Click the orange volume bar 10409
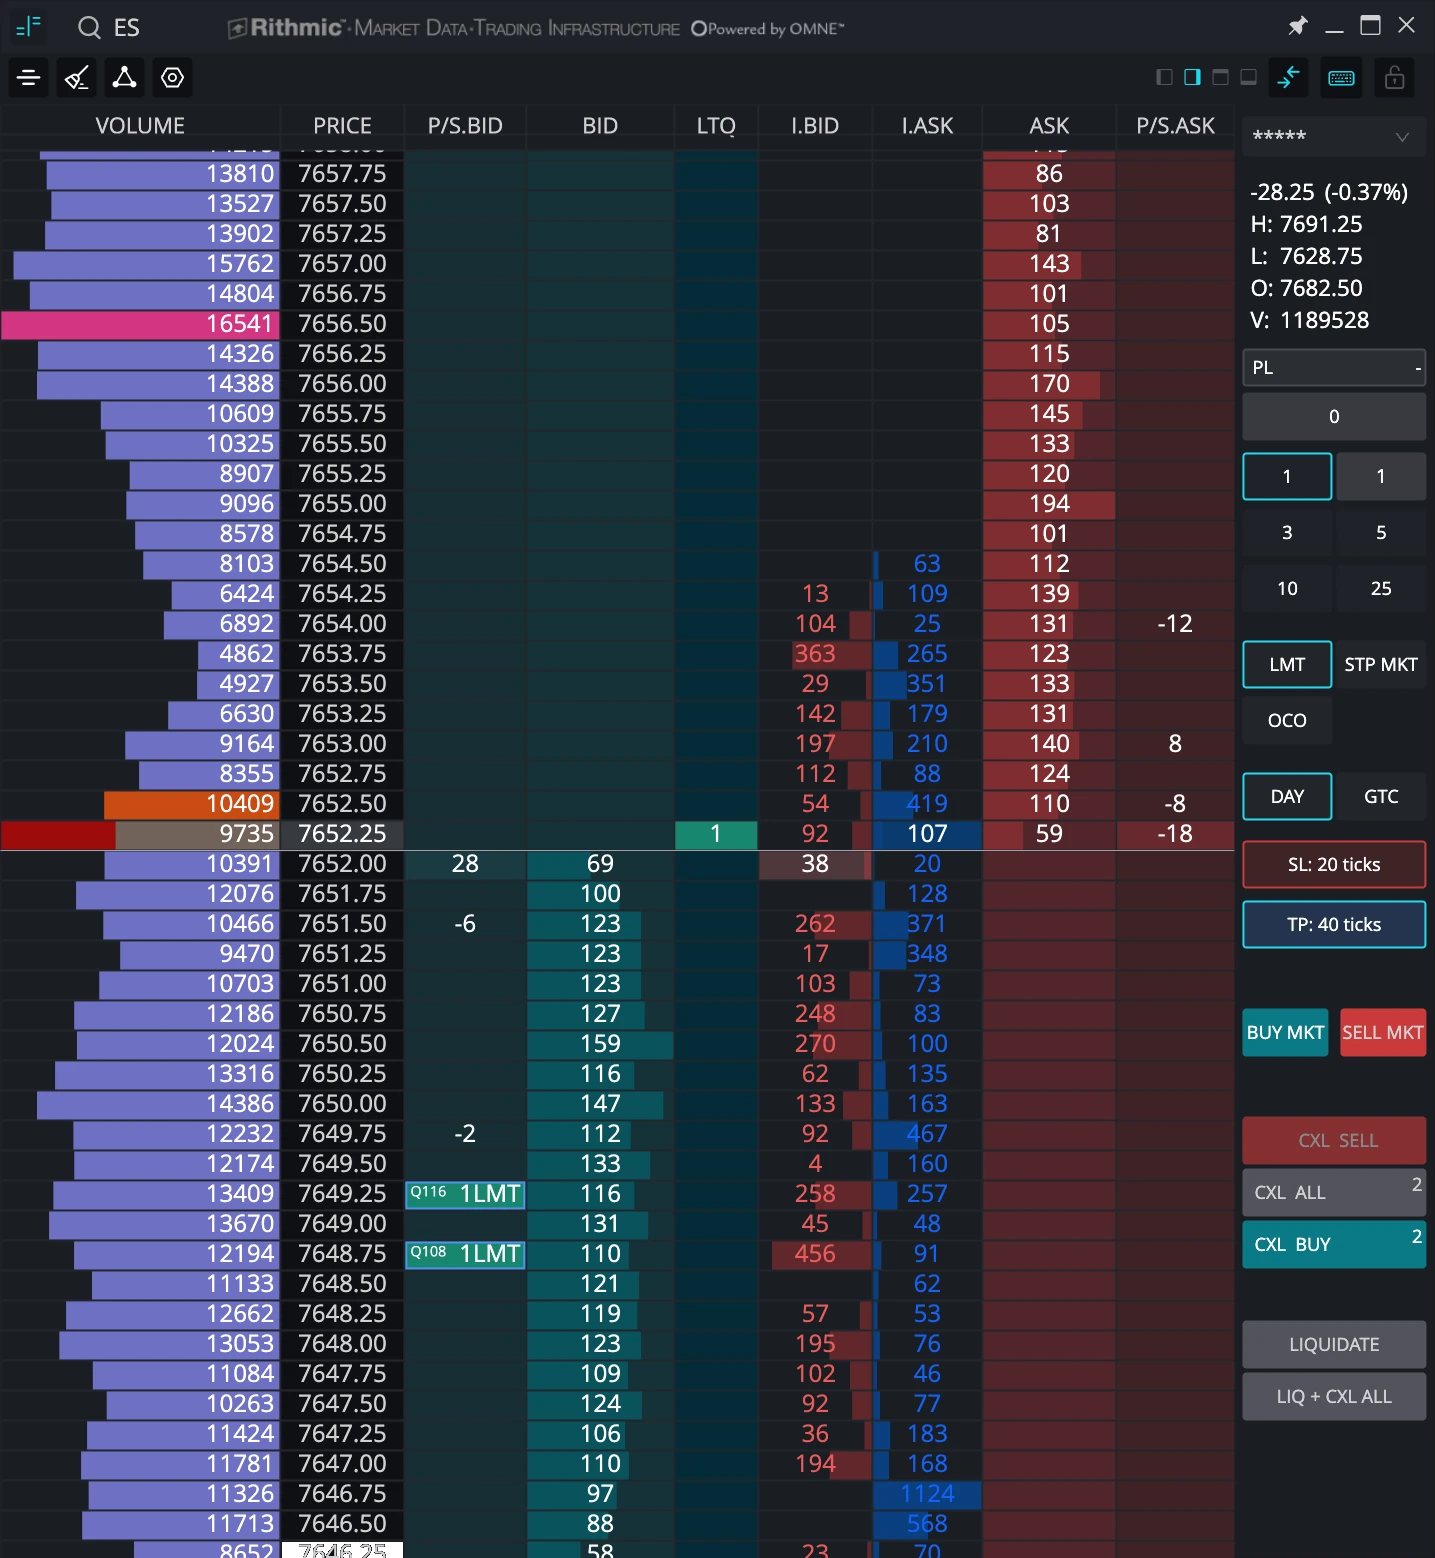This screenshot has height=1558, width=1435. (191, 804)
